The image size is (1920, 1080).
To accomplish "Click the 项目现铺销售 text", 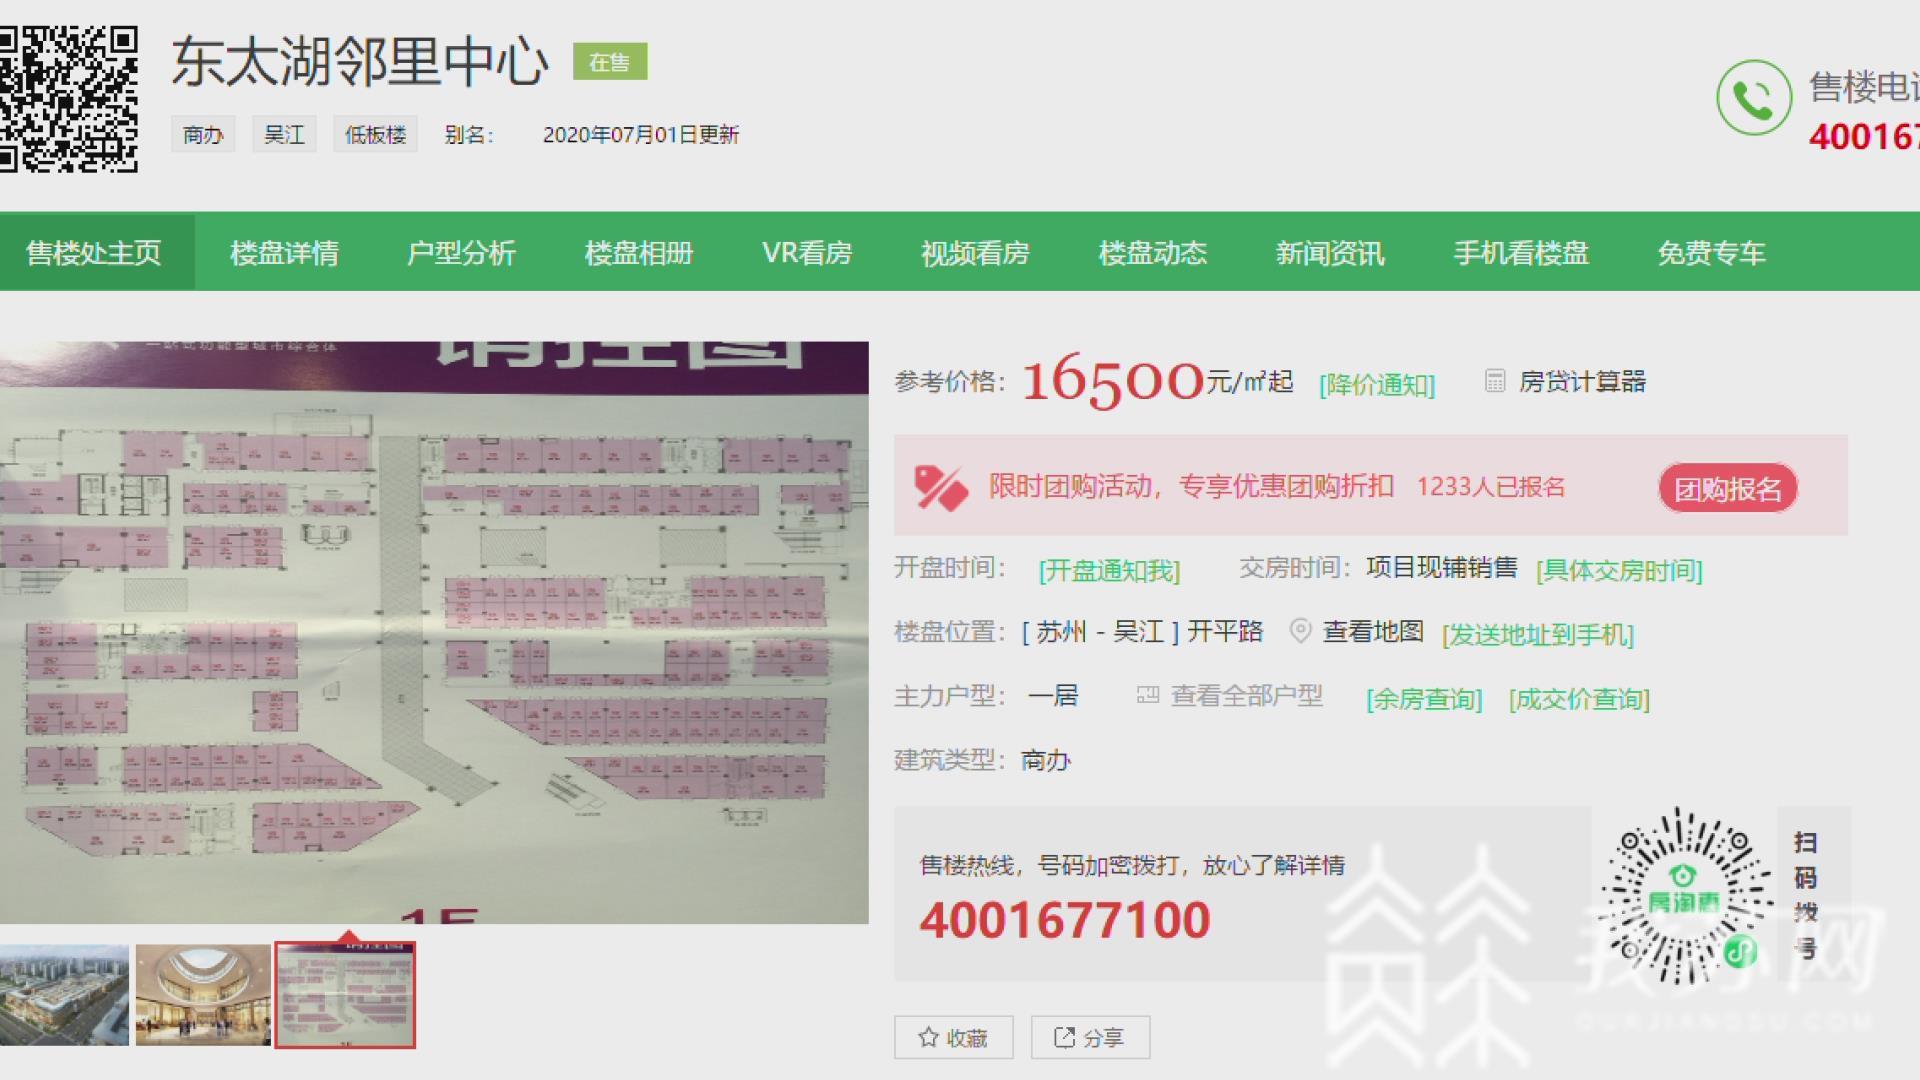I will pos(1442,568).
